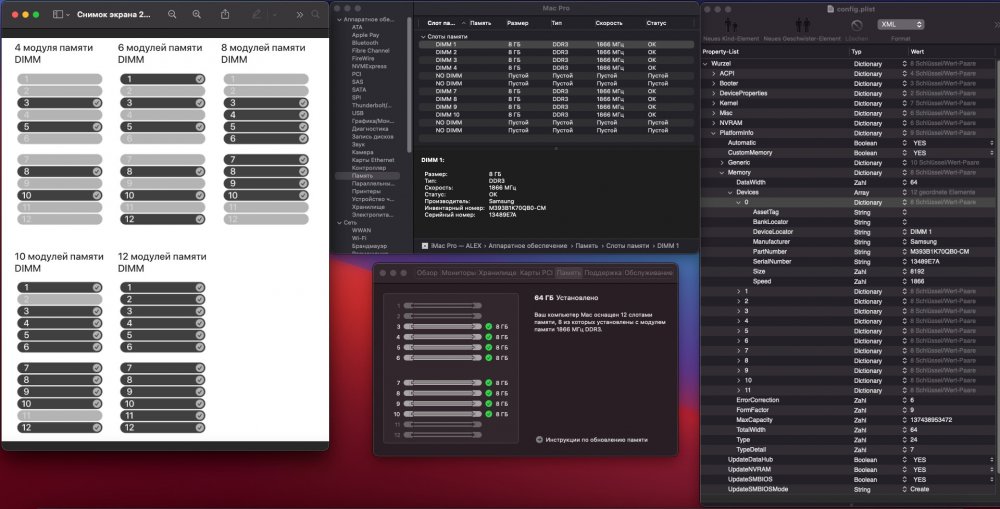This screenshot has height=509, width=1000.
Task: Click Слоты памяти in the path bar
Action: click(627, 246)
